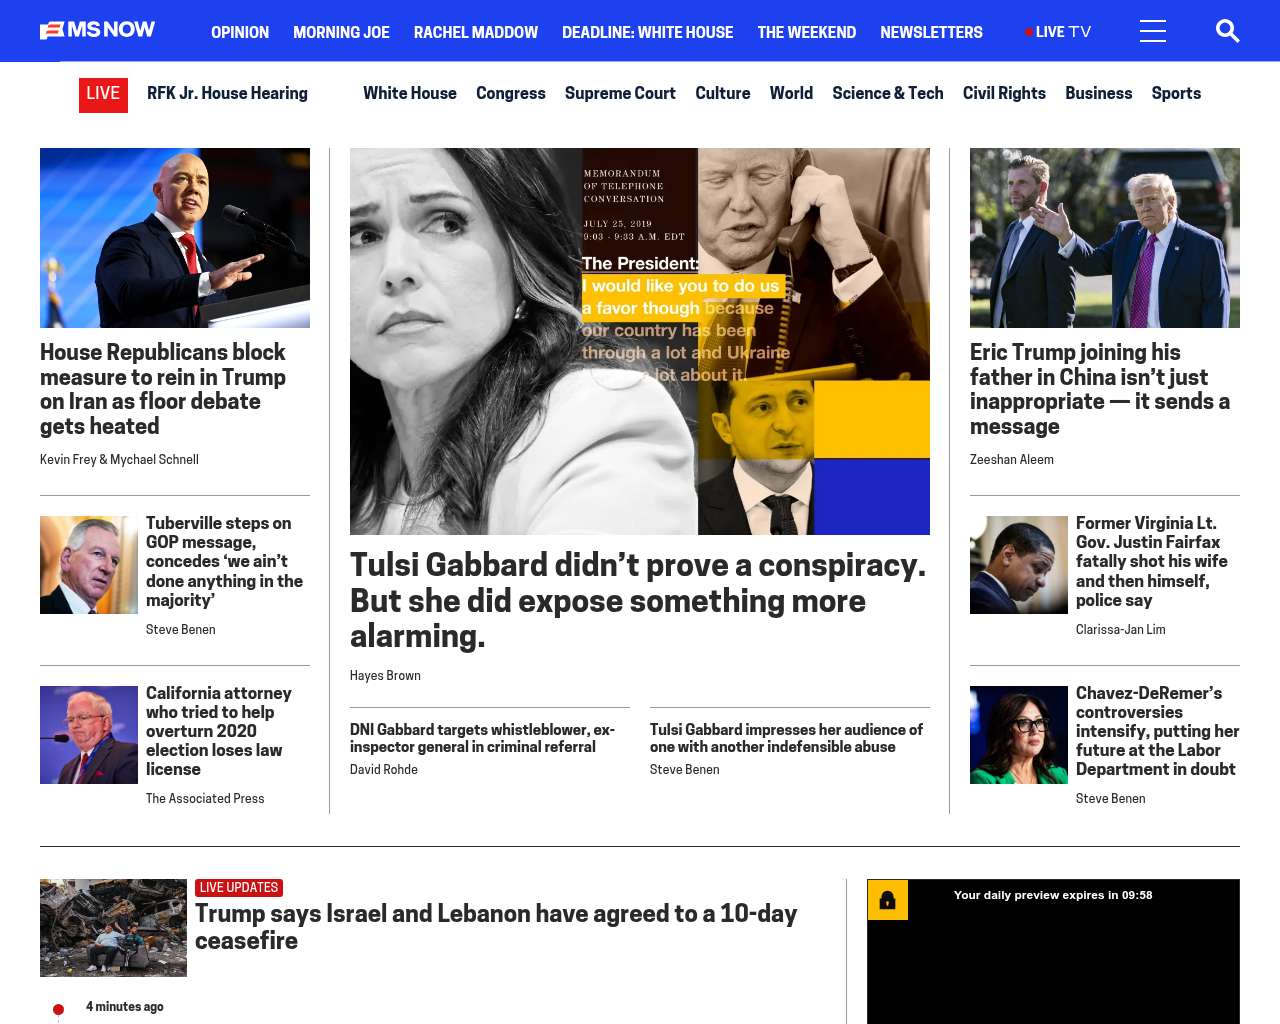Read Tulsi Gabbard conspiracy headline article
Viewport: 1280px width, 1024px height.
point(638,600)
